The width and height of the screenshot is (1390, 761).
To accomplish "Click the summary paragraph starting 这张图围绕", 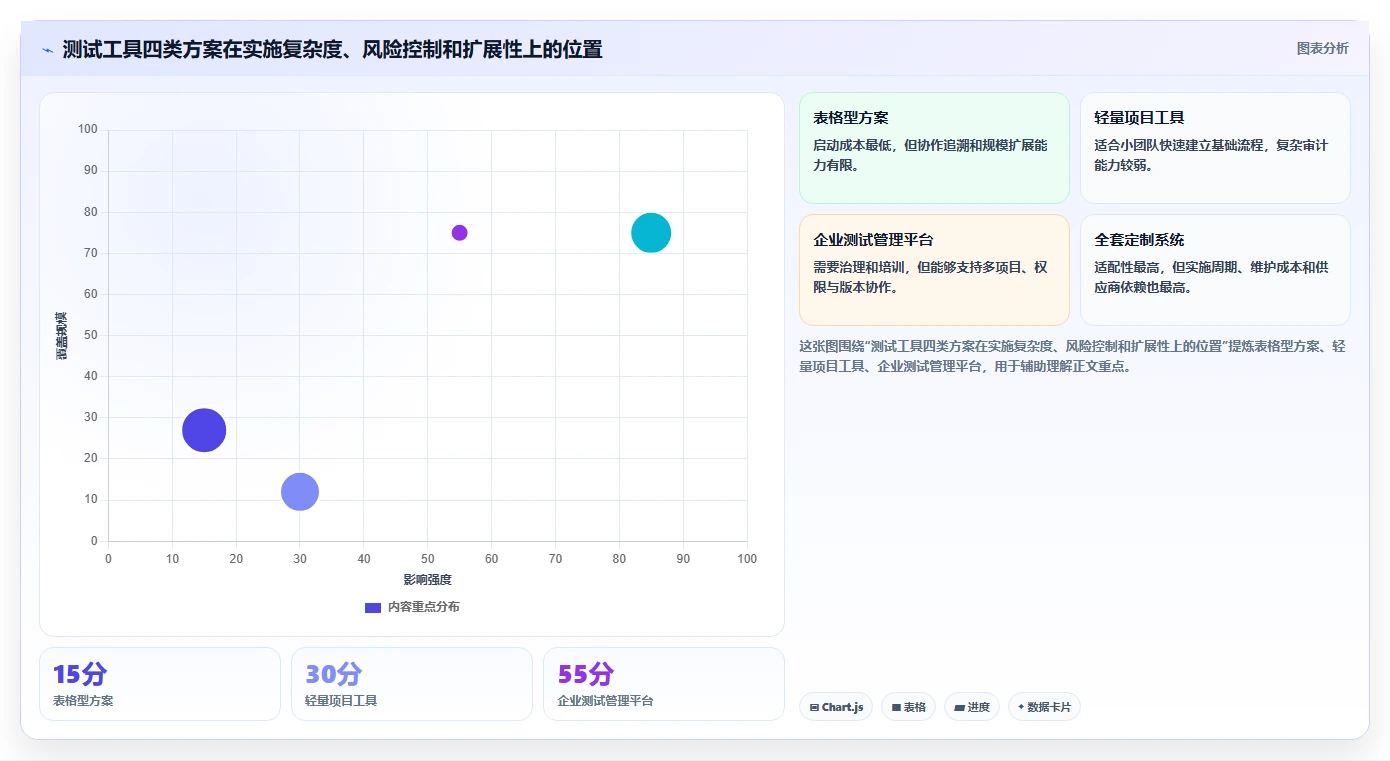I will pyautogui.click(x=1072, y=356).
